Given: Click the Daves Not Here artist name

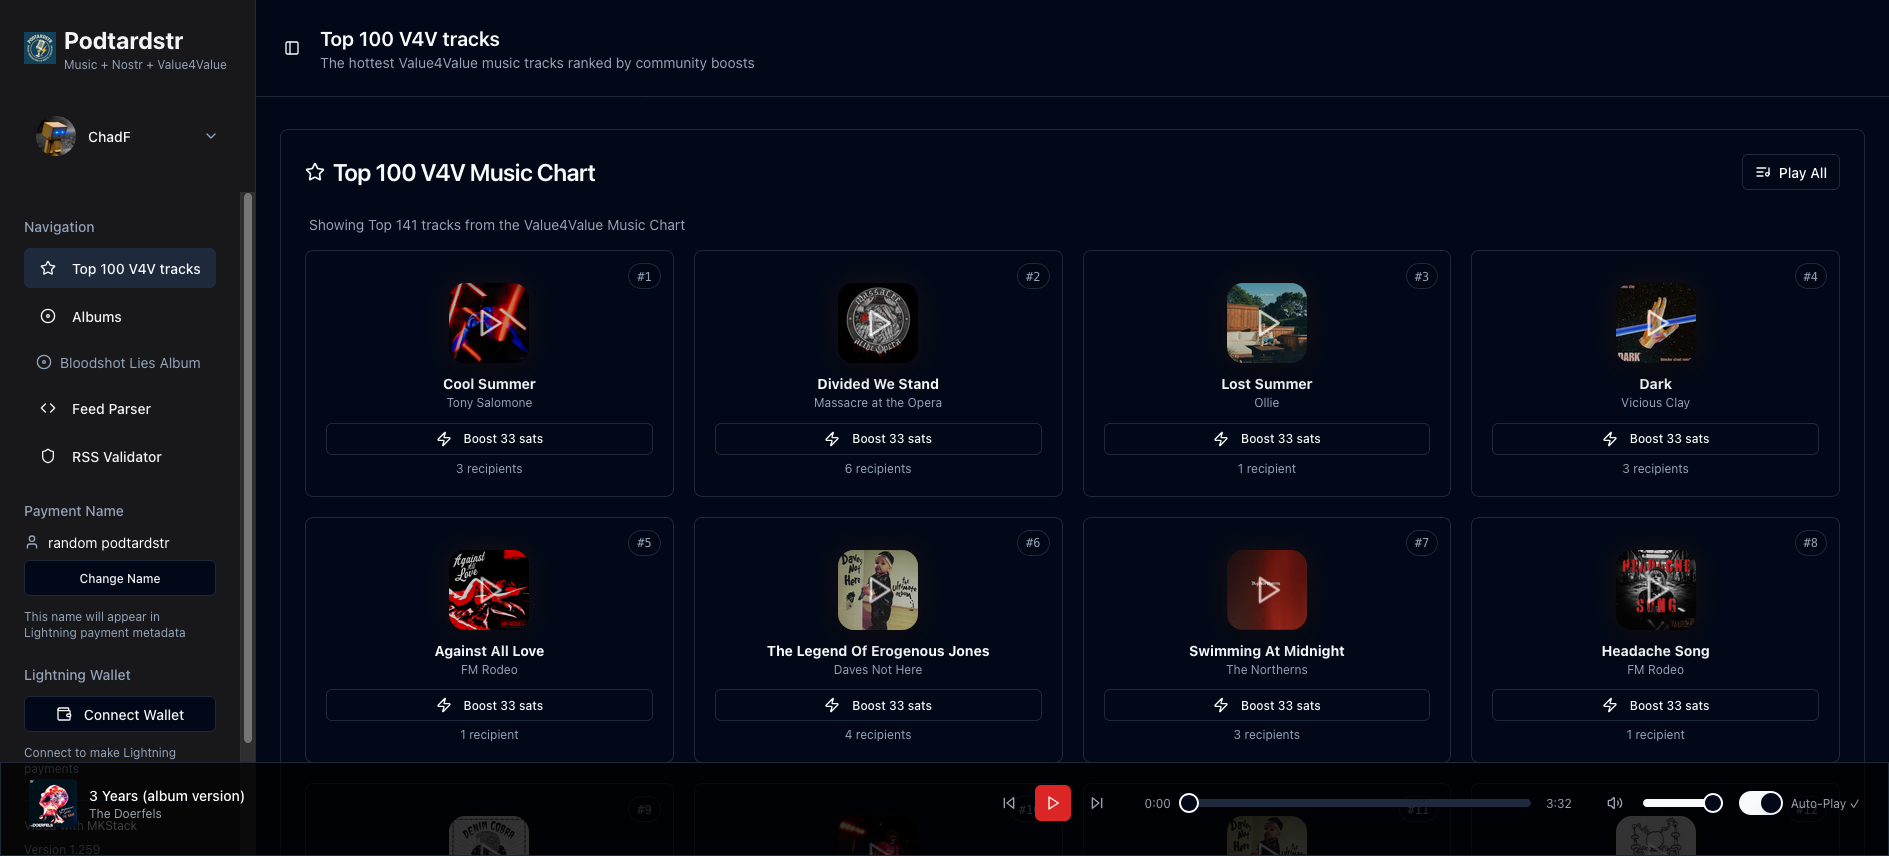Looking at the screenshot, I should (x=878, y=670).
